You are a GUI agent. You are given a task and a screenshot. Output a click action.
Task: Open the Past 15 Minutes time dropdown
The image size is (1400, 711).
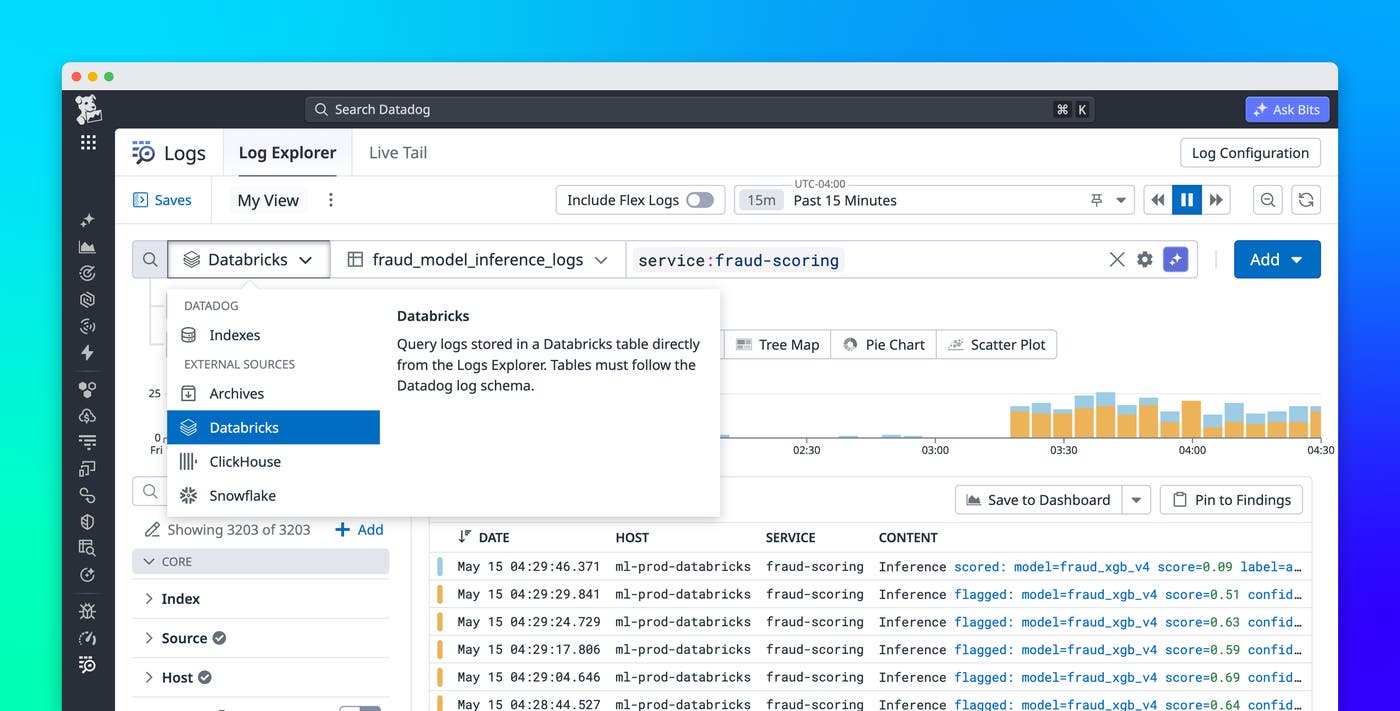click(x=934, y=200)
